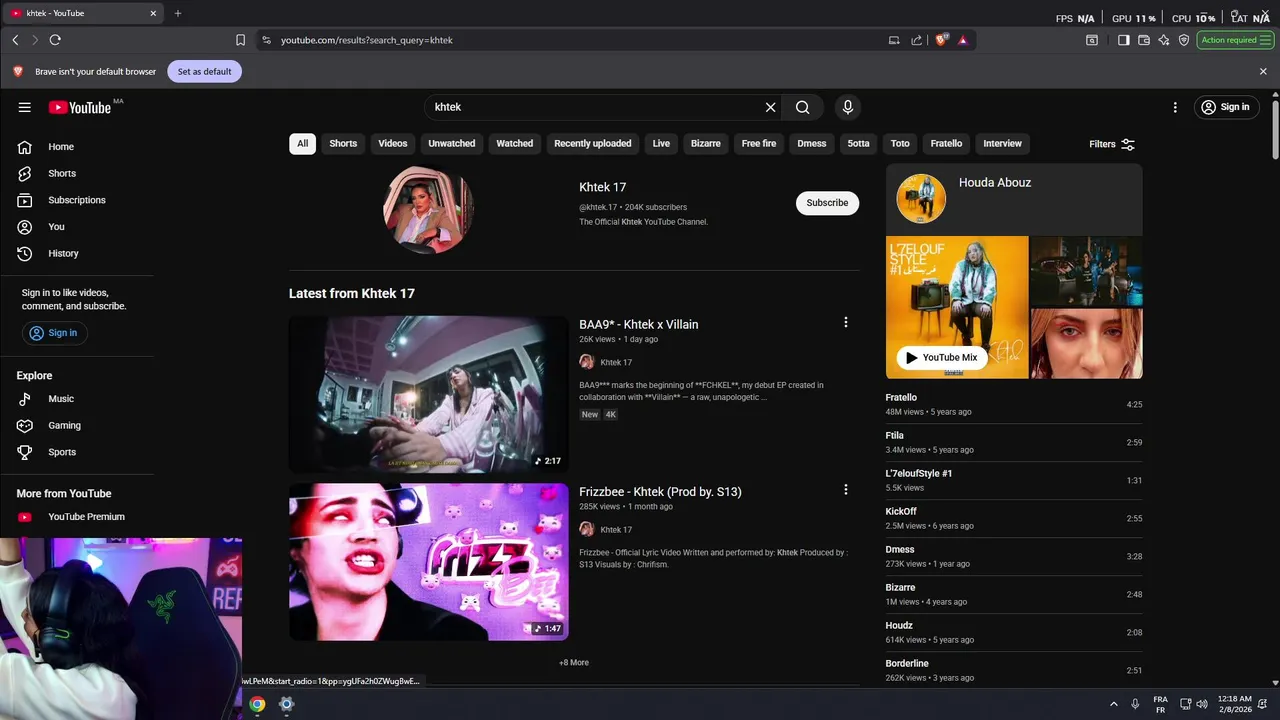Play Fratello from the mix list
The image size is (1280, 720).
(x=1014, y=404)
